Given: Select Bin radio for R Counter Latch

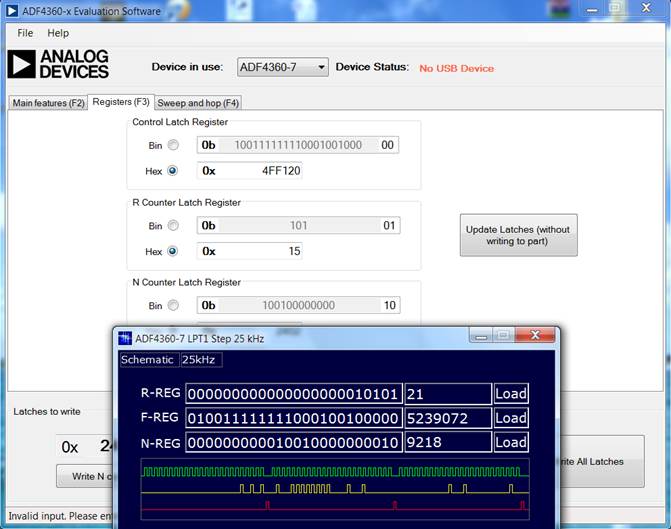Looking at the screenshot, I should click(x=173, y=225).
